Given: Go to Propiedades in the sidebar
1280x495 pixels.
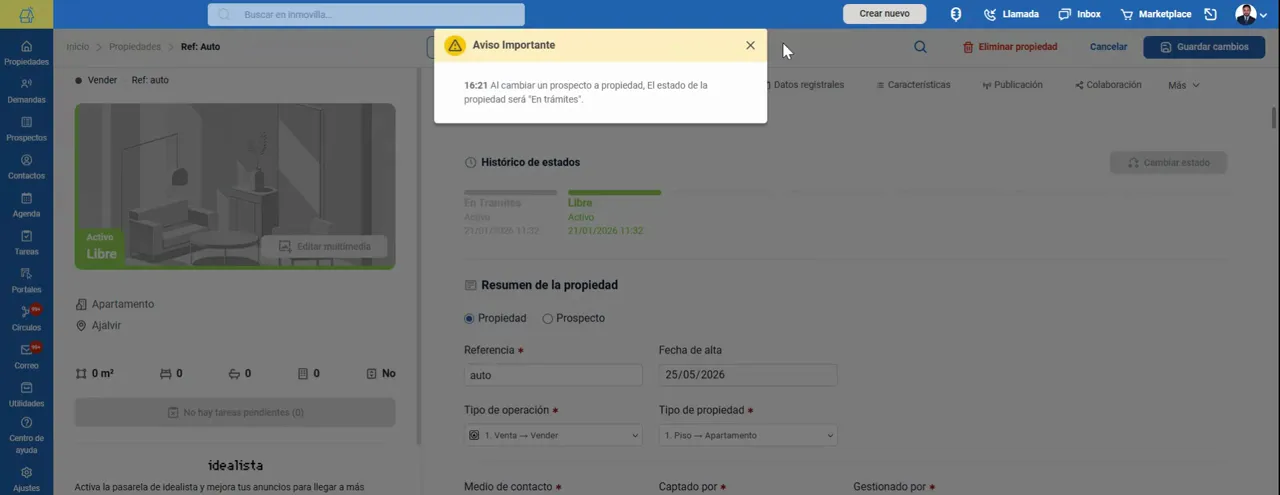Looking at the screenshot, I should click(x=26, y=53).
